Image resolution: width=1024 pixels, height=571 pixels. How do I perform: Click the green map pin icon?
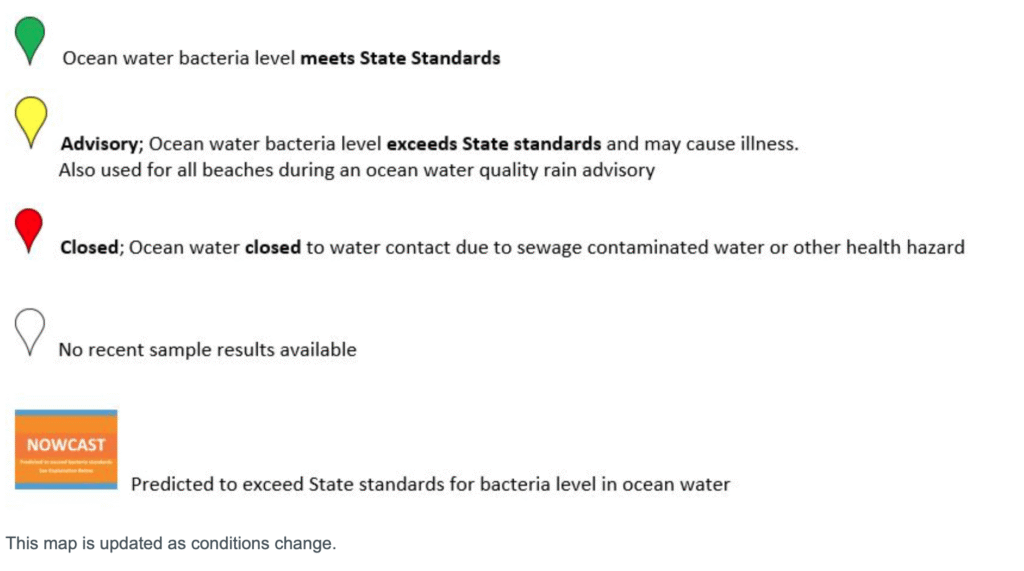coord(30,37)
